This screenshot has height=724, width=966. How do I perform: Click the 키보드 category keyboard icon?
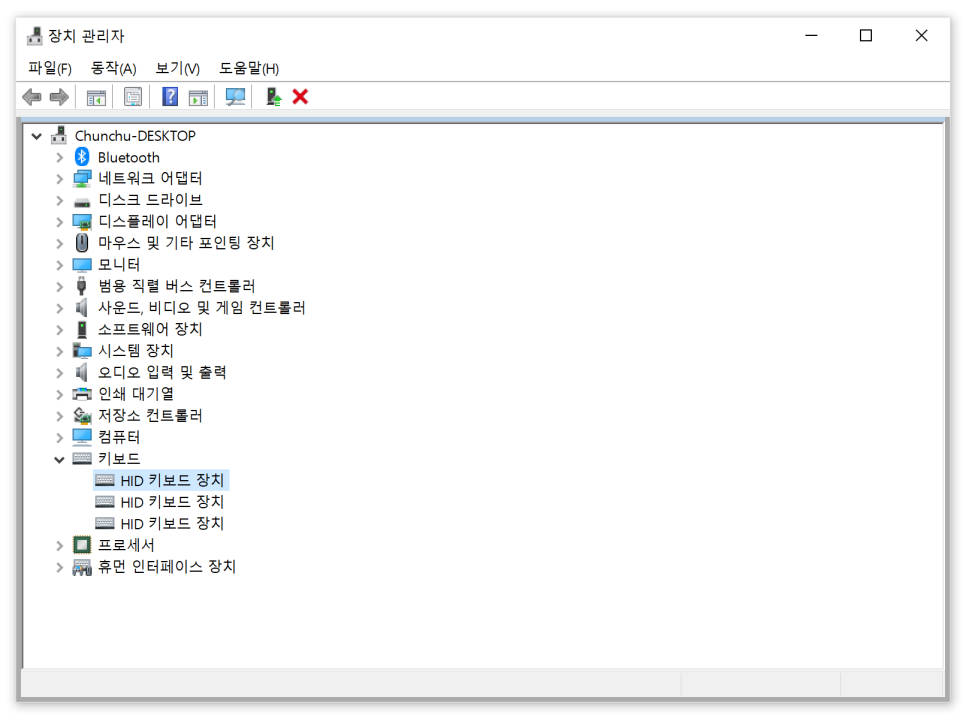pyautogui.click(x=82, y=458)
